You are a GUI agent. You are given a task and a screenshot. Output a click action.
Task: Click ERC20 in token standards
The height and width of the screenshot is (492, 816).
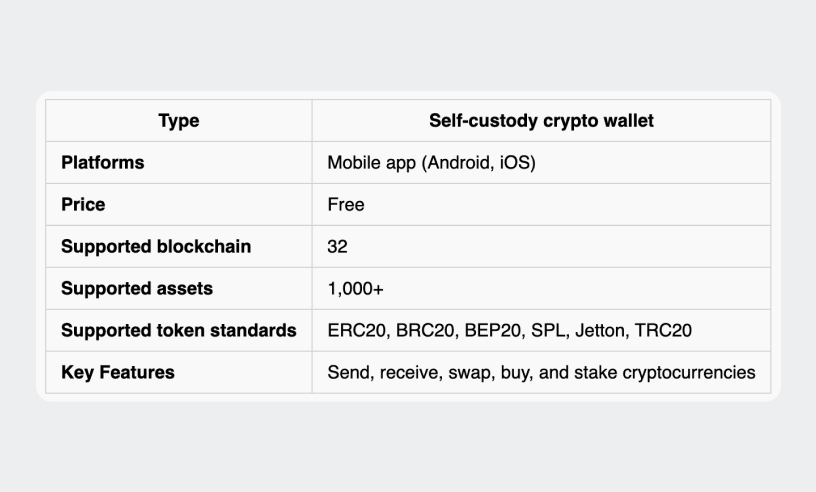(356, 331)
